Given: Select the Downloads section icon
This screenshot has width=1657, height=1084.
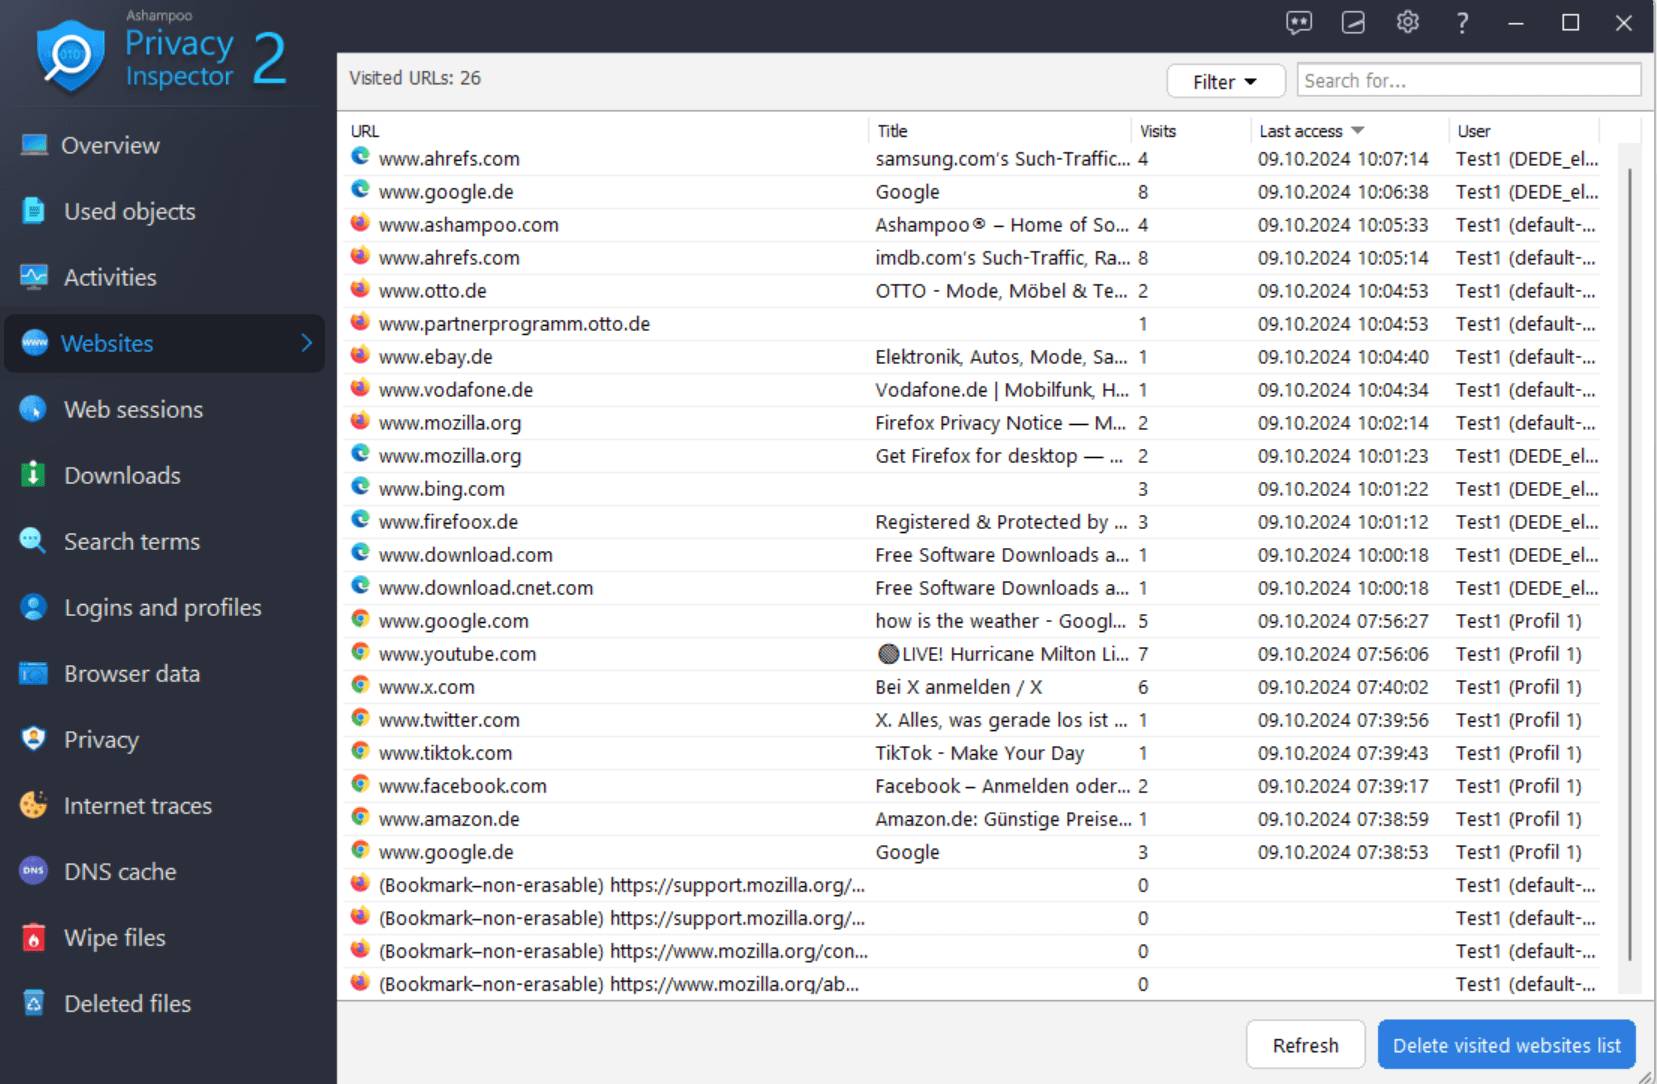Looking at the screenshot, I should 33,475.
